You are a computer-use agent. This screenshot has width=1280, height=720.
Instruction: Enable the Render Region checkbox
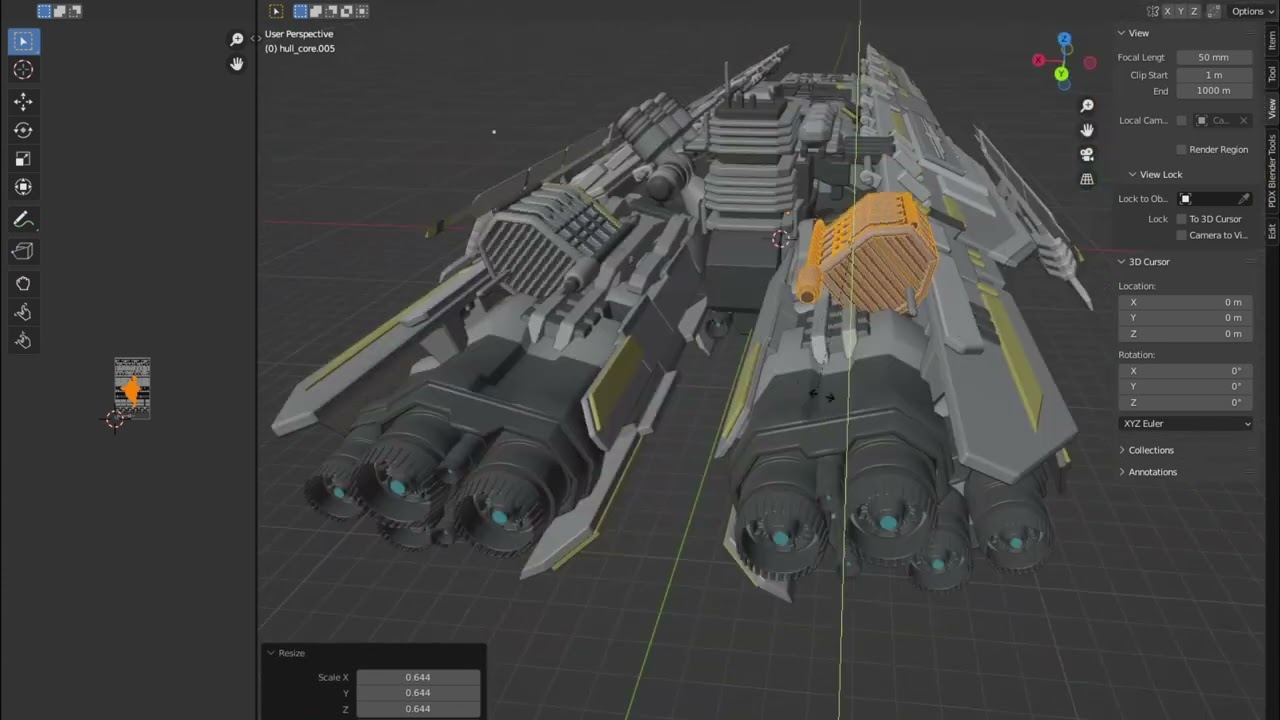click(1181, 149)
